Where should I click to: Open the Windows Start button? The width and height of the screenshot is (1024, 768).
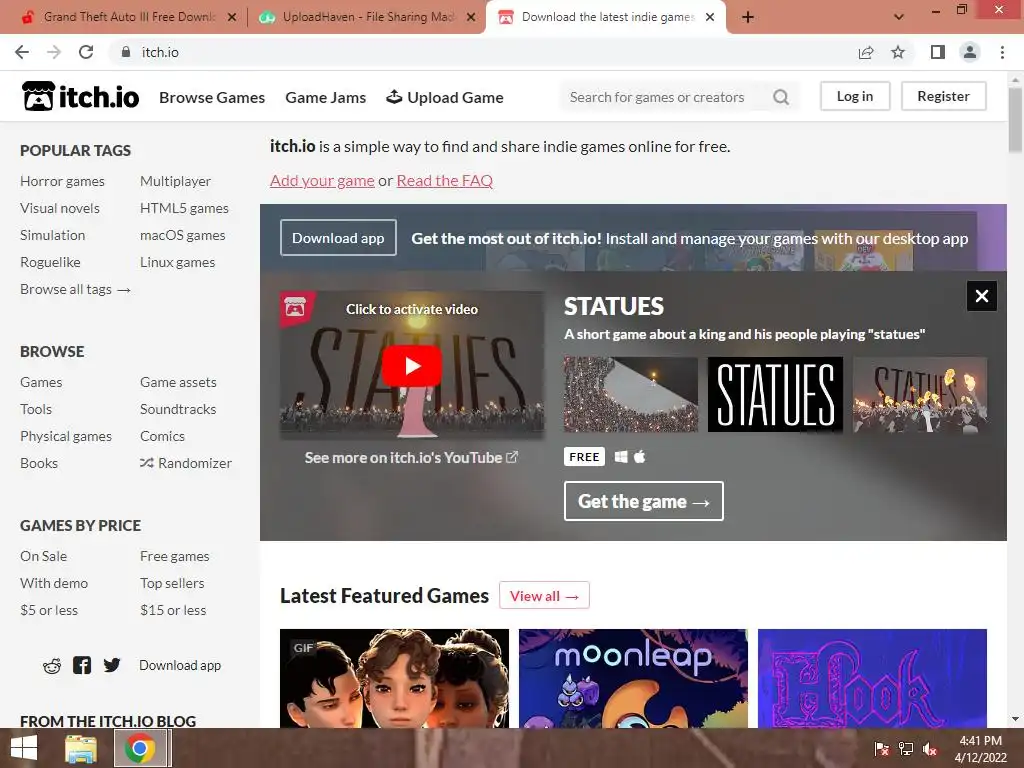click(24, 748)
